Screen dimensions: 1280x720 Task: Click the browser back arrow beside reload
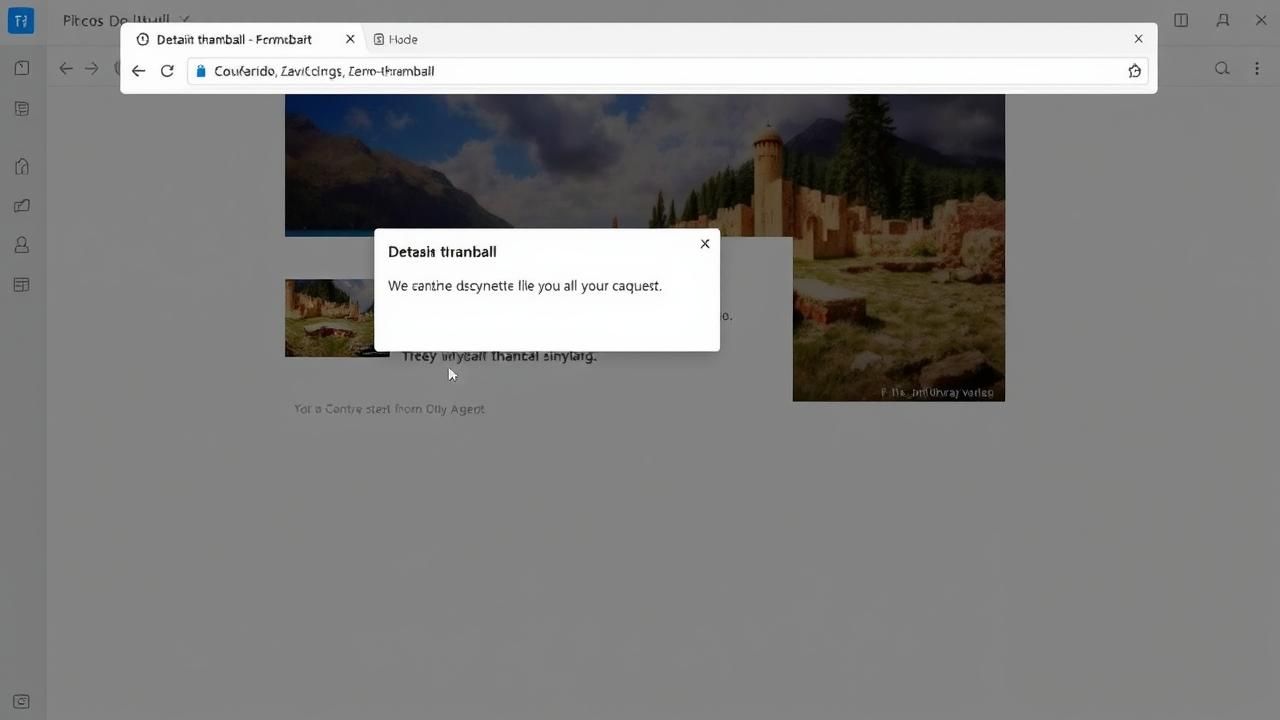tap(138, 71)
